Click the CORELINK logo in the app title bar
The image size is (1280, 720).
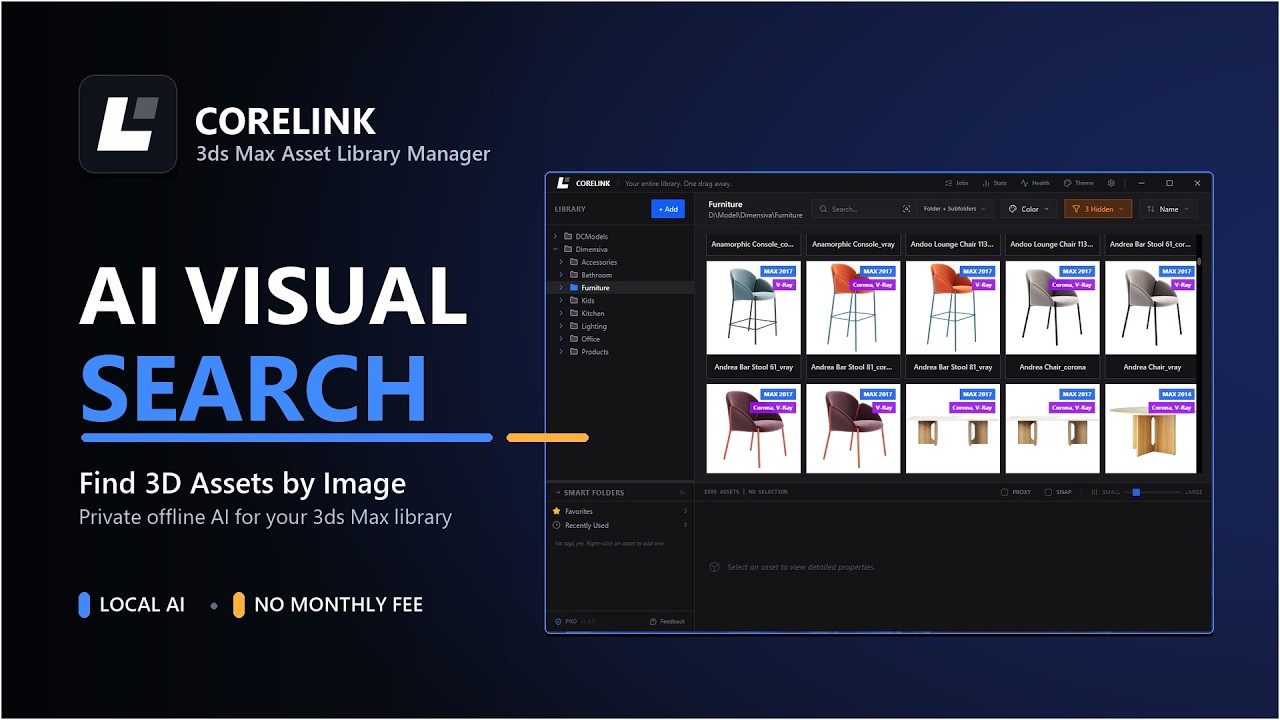click(x=564, y=183)
